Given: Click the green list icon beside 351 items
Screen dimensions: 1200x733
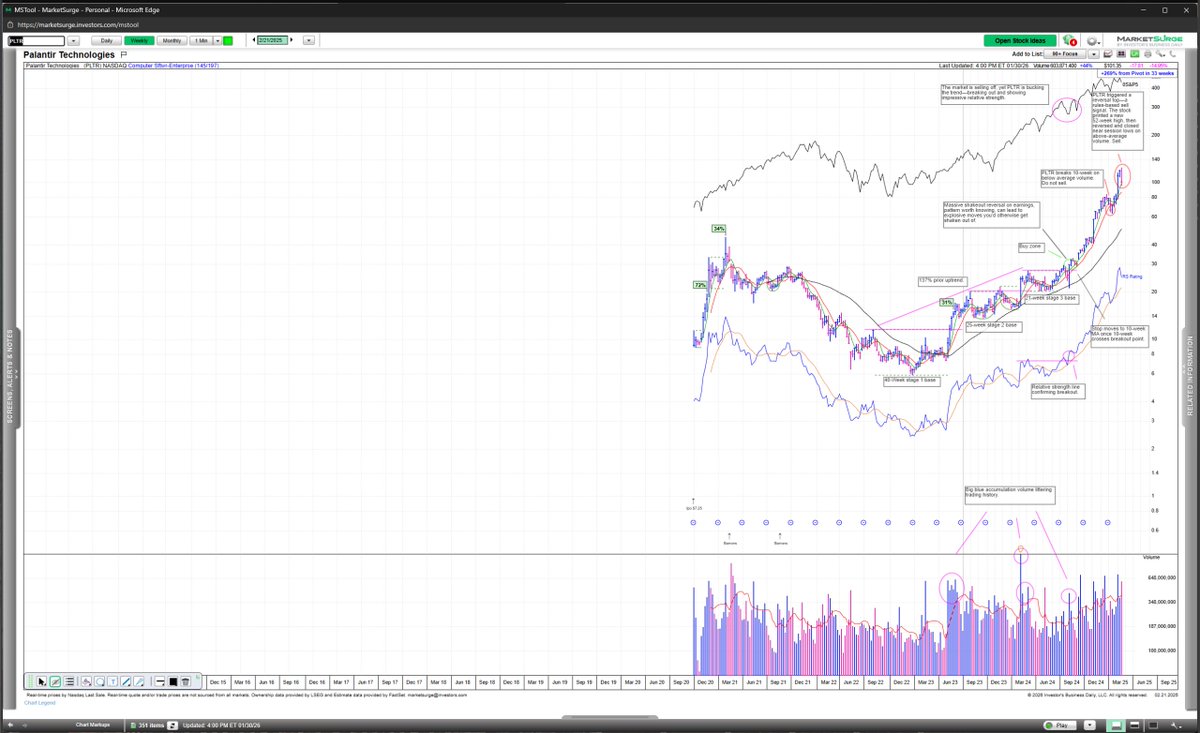Looking at the screenshot, I should [x=133, y=725].
